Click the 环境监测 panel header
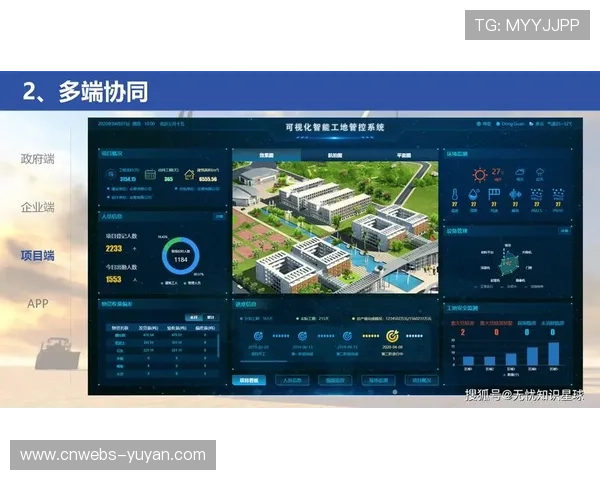Screen dimensions: 600x480 tap(457, 154)
